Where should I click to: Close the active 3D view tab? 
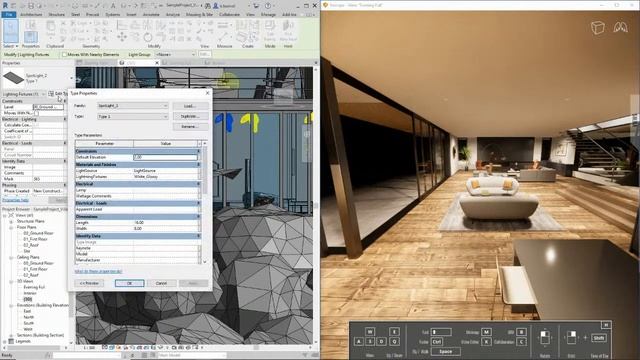(x=157, y=63)
